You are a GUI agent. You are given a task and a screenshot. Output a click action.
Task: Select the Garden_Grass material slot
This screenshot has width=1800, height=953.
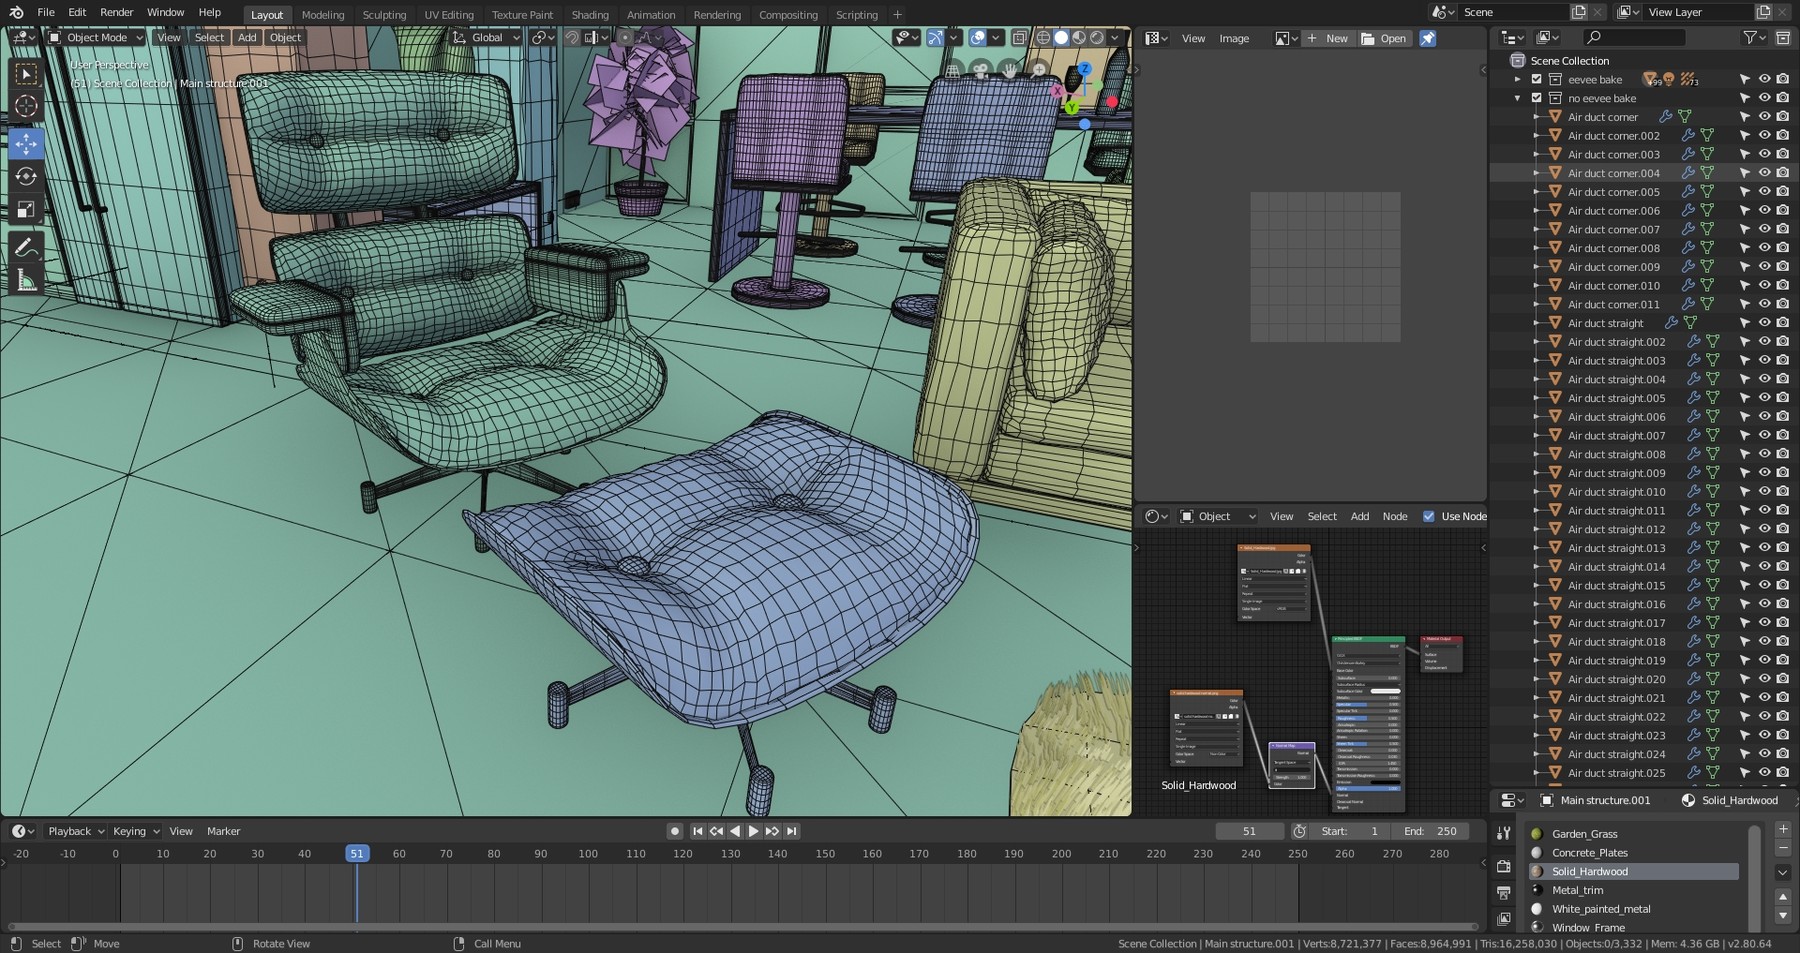(x=1584, y=834)
